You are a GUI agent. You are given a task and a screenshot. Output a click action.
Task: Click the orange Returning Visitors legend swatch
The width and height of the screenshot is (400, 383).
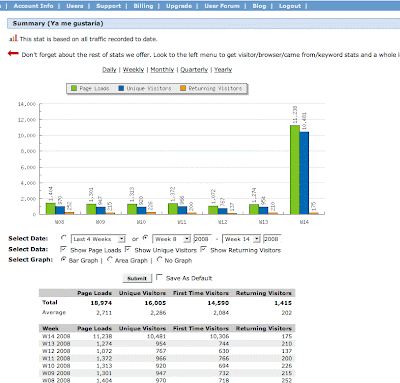(x=183, y=88)
